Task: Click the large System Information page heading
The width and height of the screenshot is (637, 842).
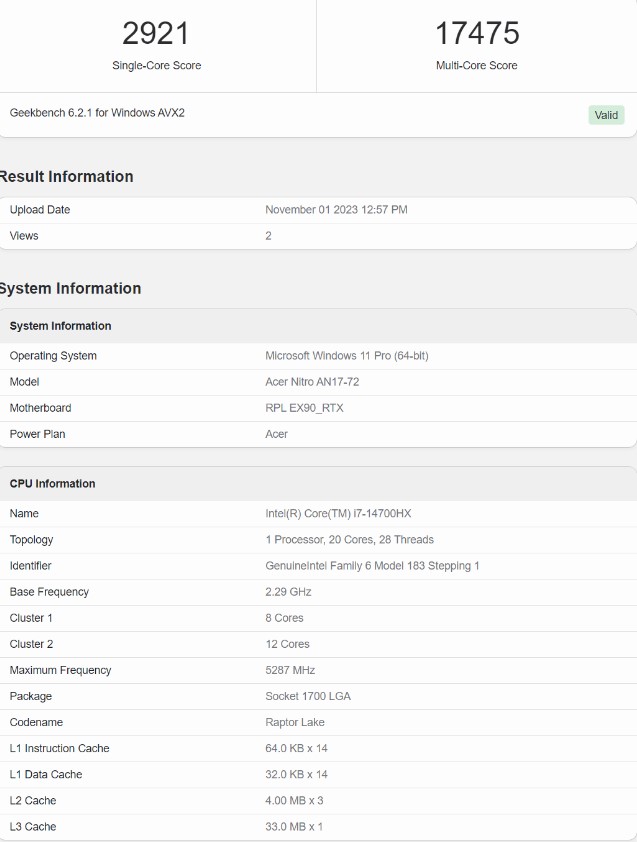Action: click(70, 288)
